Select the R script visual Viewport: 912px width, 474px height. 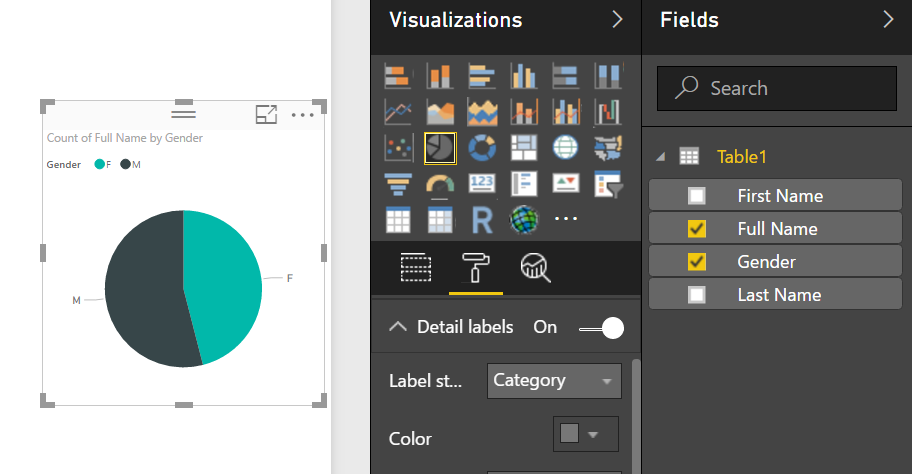(482, 220)
